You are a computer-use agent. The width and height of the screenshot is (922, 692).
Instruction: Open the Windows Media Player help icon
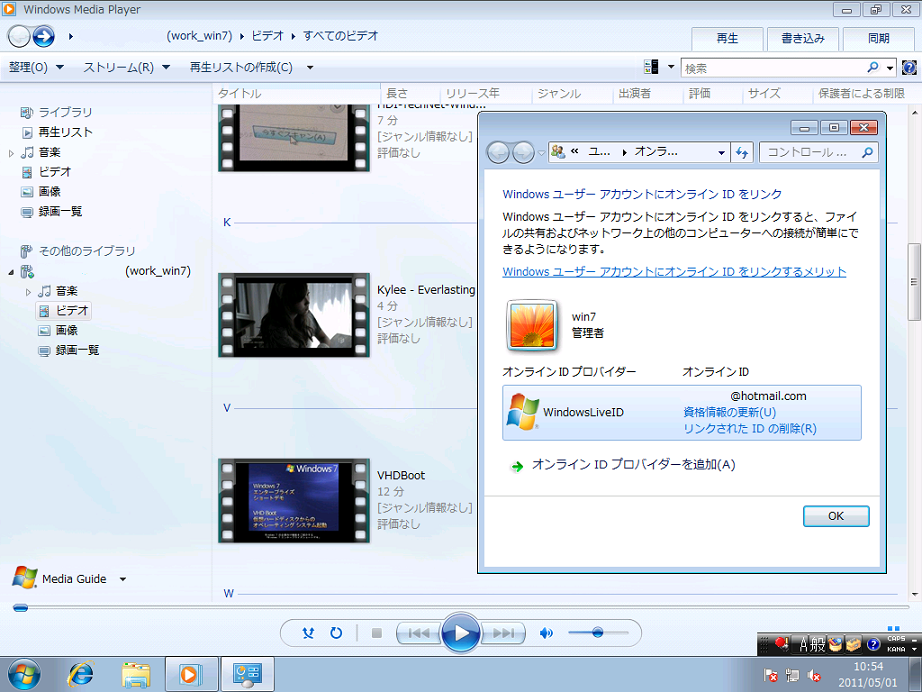tap(910, 68)
